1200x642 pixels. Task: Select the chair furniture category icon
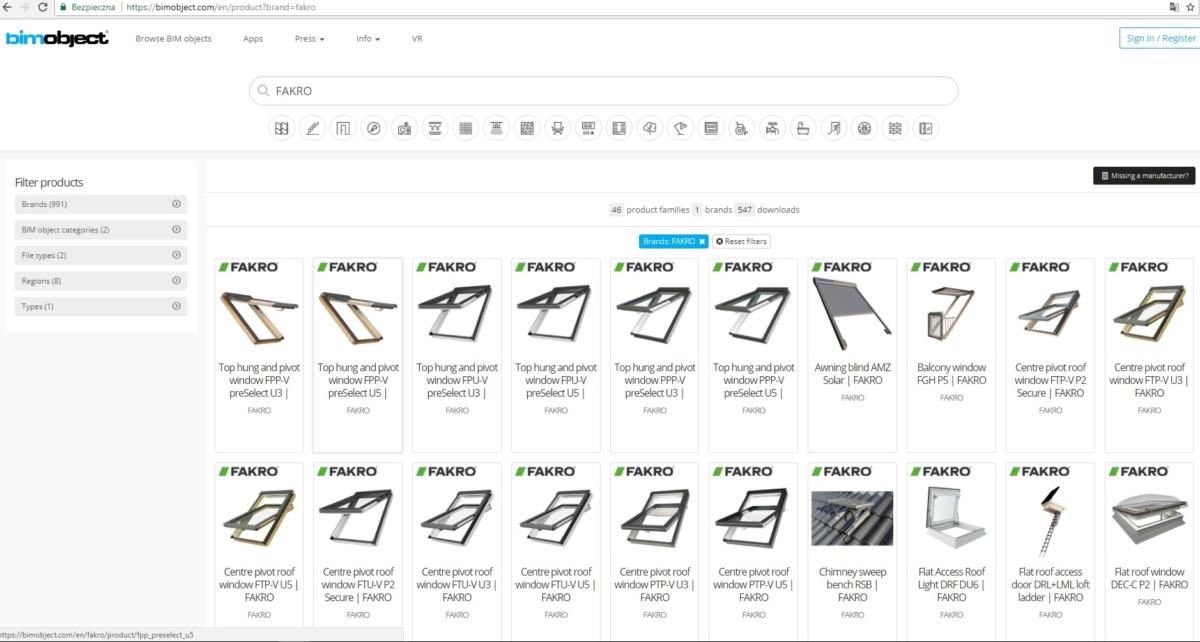(558, 128)
